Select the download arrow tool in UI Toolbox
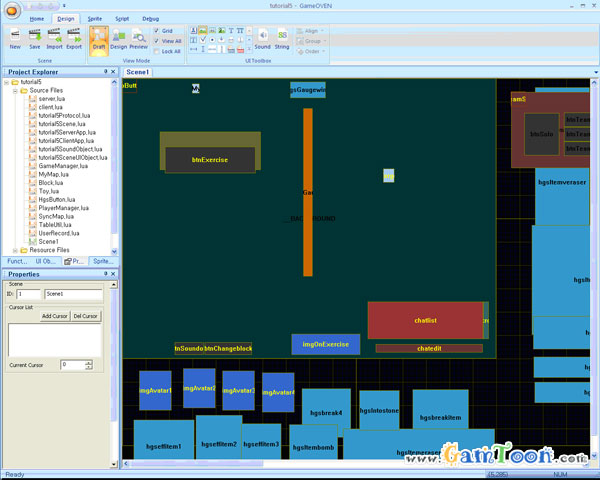 tap(222, 40)
